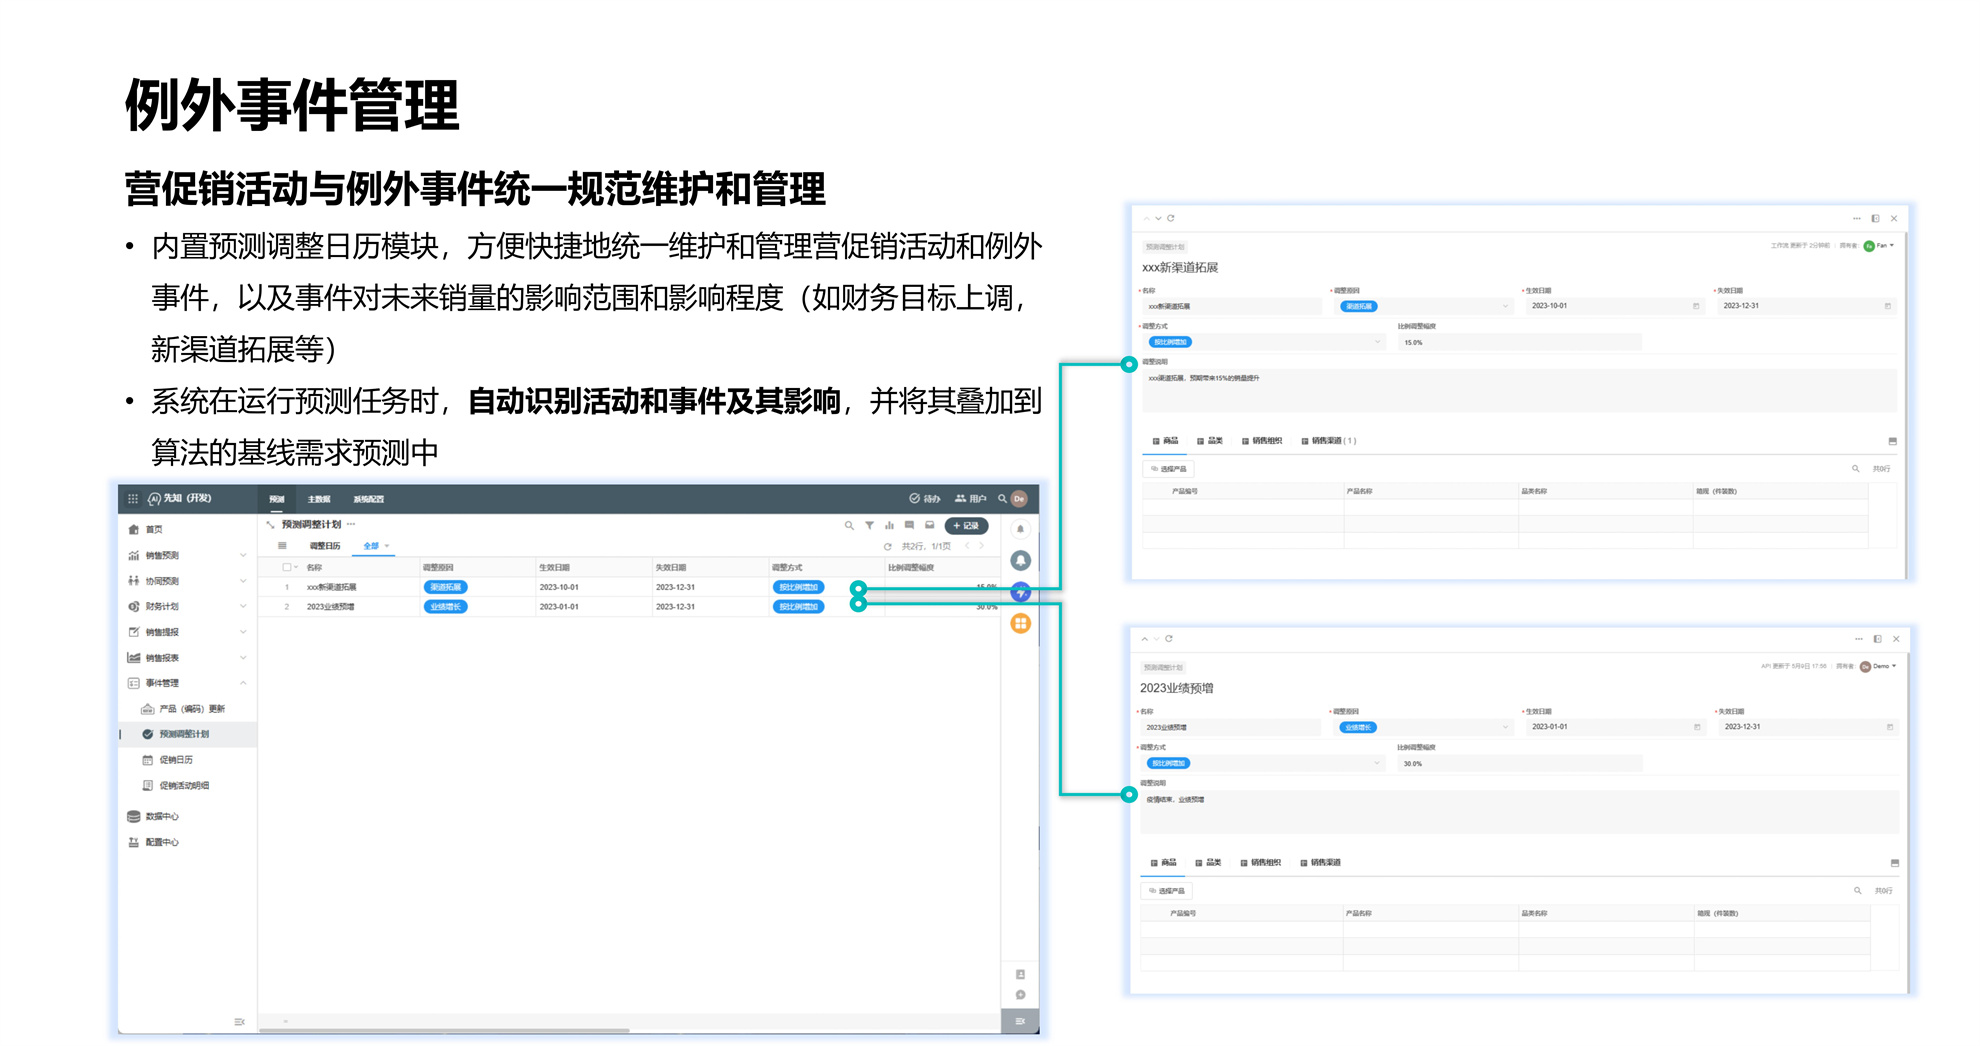Open the orange grid apps icon
1980x1046 pixels.
[1020, 623]
